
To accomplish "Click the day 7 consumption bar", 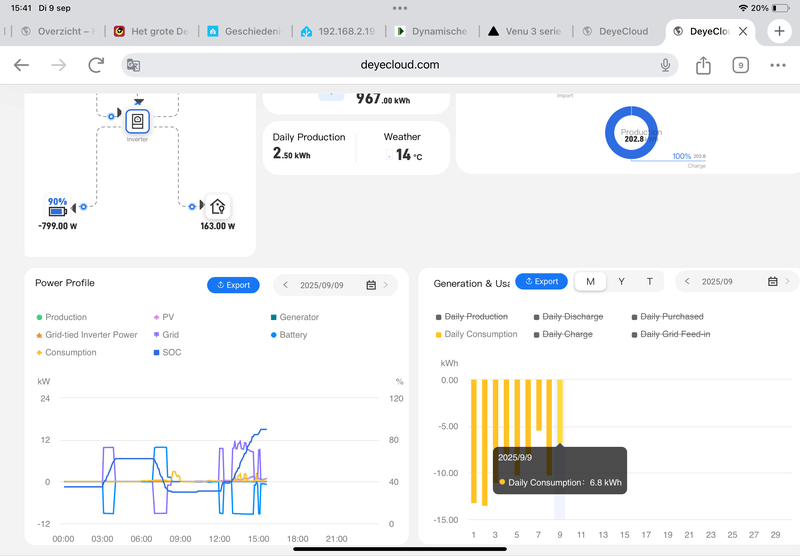I will click(x=539, y=405).
